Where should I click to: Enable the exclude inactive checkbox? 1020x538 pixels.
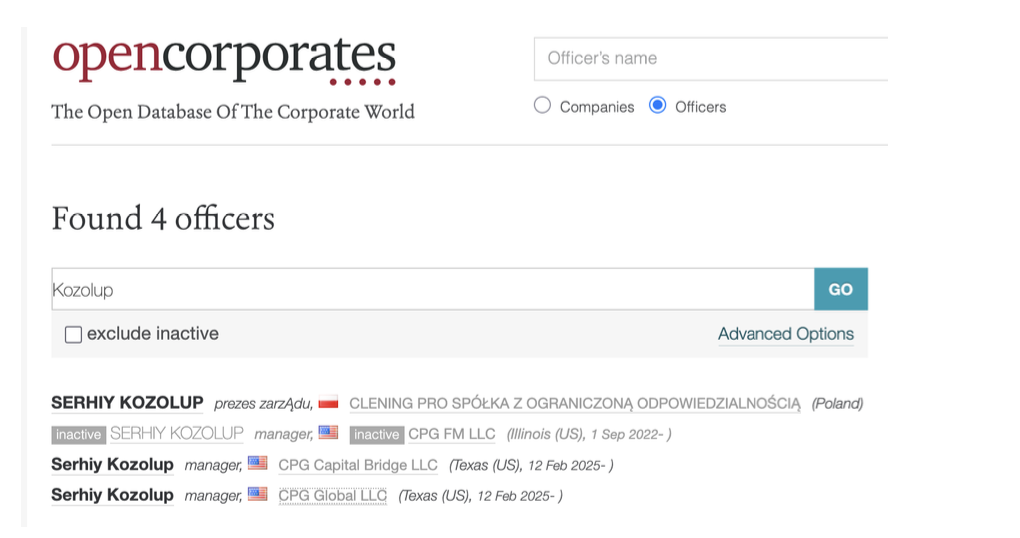(x=73, y=334)
